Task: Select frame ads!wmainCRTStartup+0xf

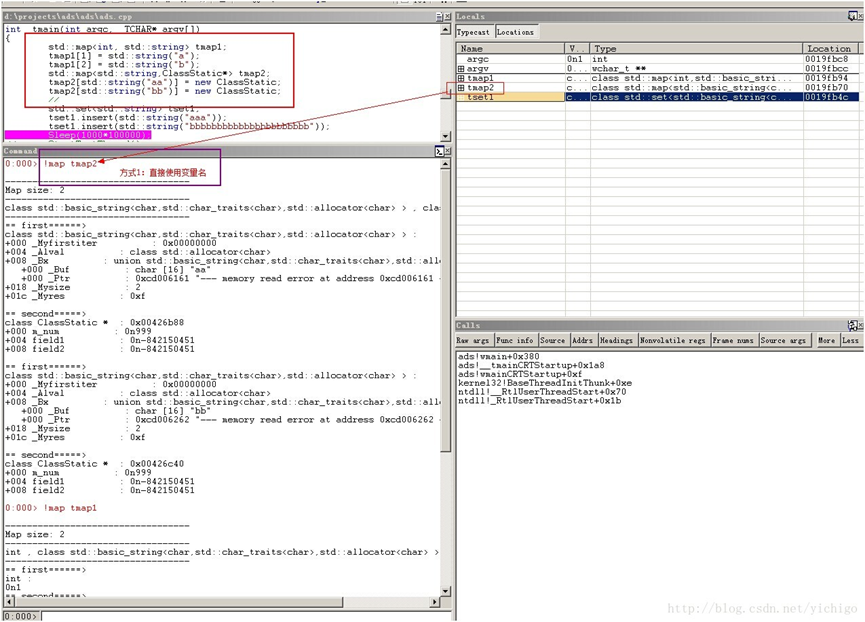Action: [520, 374]
